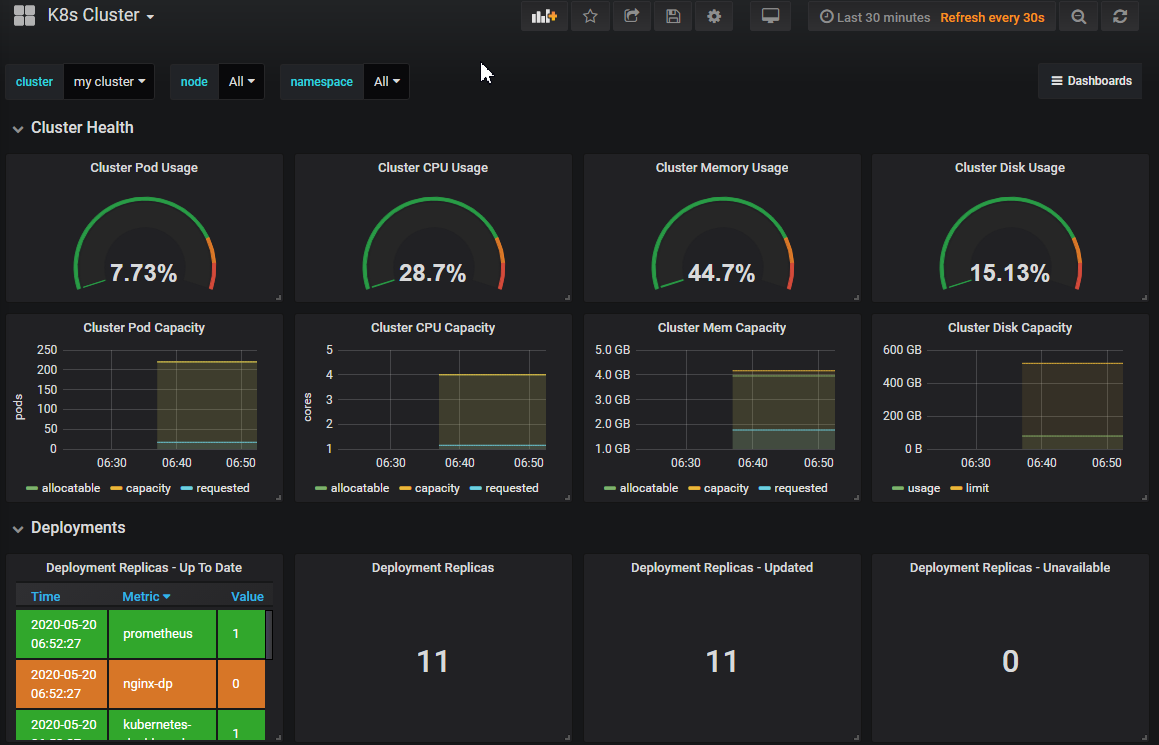Open the namespace All dropdown
The image size is (1159, 745).
(385, 81)
